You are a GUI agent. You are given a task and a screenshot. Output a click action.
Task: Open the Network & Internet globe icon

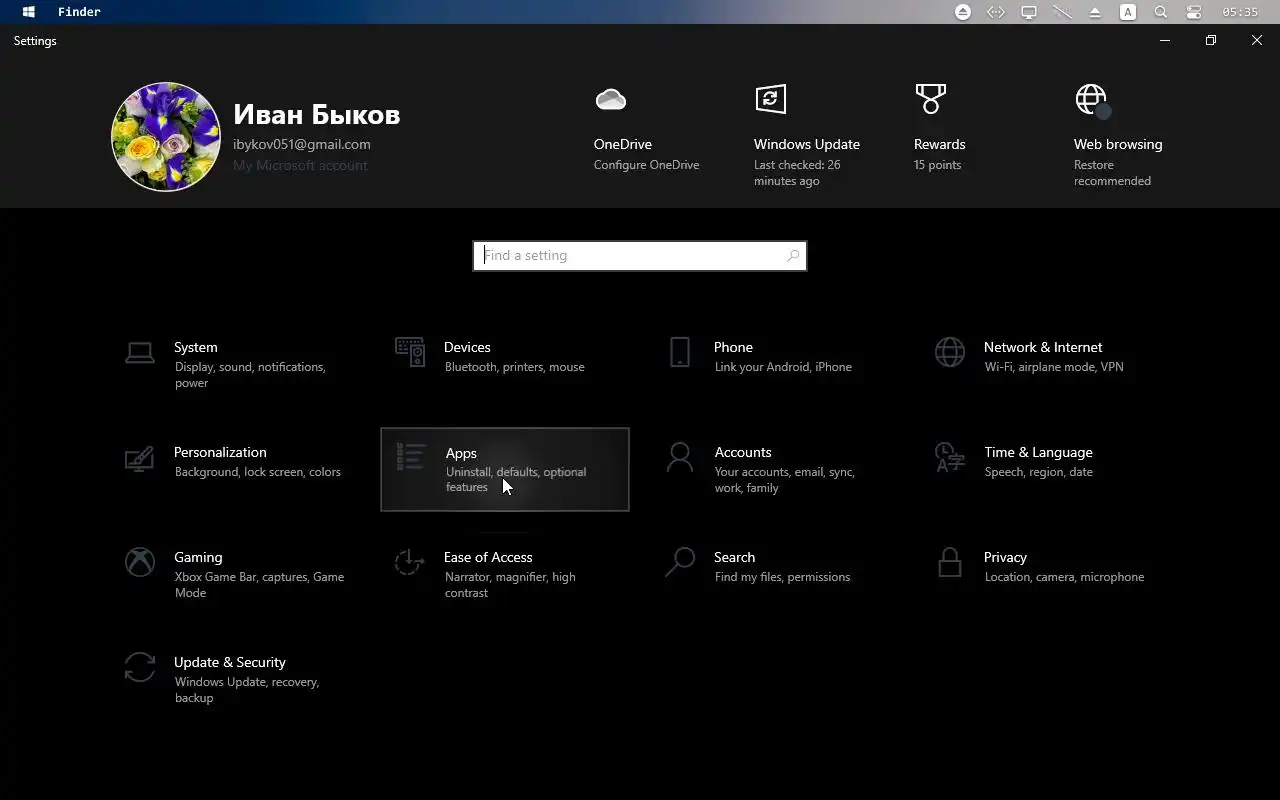950,352
